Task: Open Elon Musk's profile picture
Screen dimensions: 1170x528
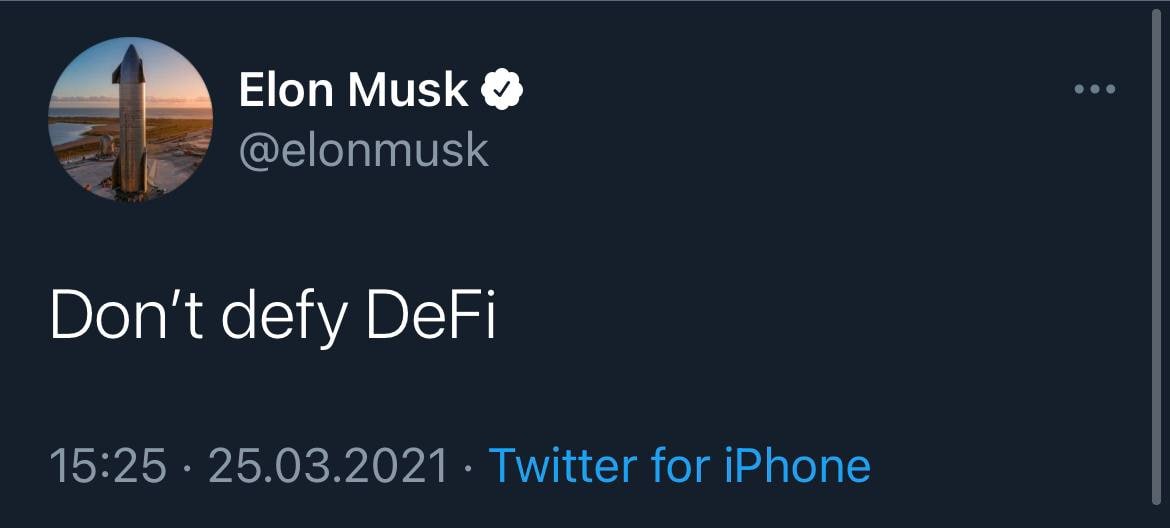Action: pyautogui.click(x=130, y=120)
